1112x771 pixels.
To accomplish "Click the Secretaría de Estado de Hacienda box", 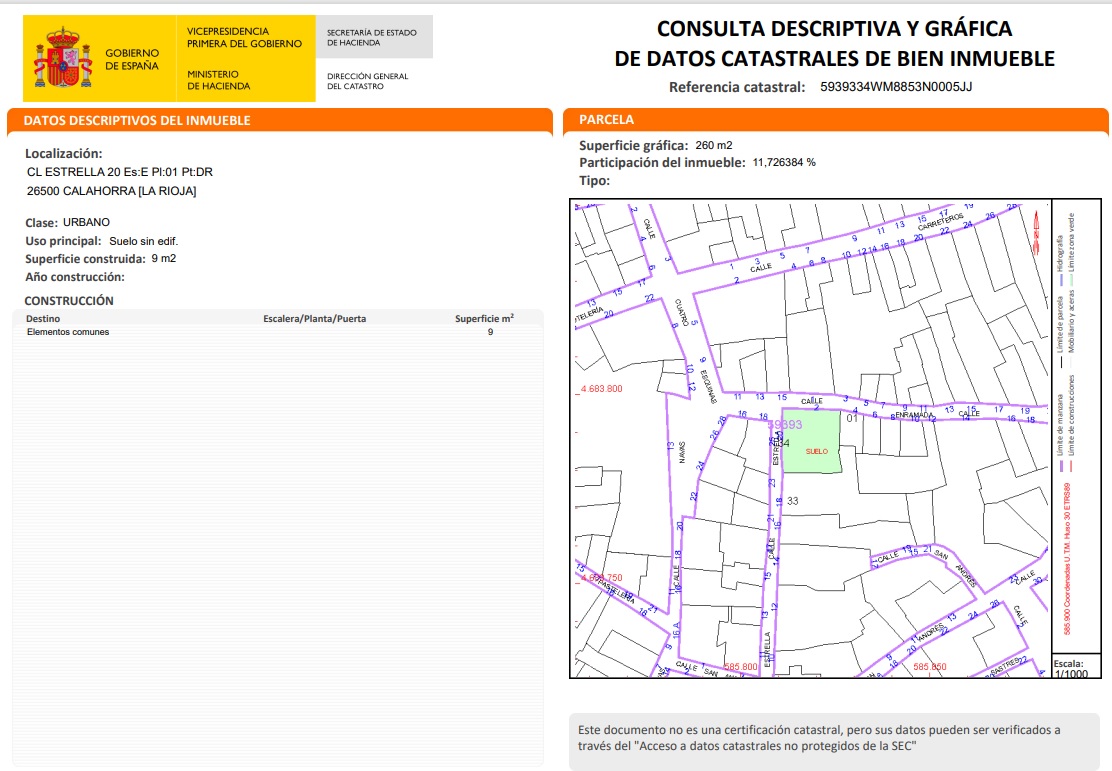I will click(373, 38).
